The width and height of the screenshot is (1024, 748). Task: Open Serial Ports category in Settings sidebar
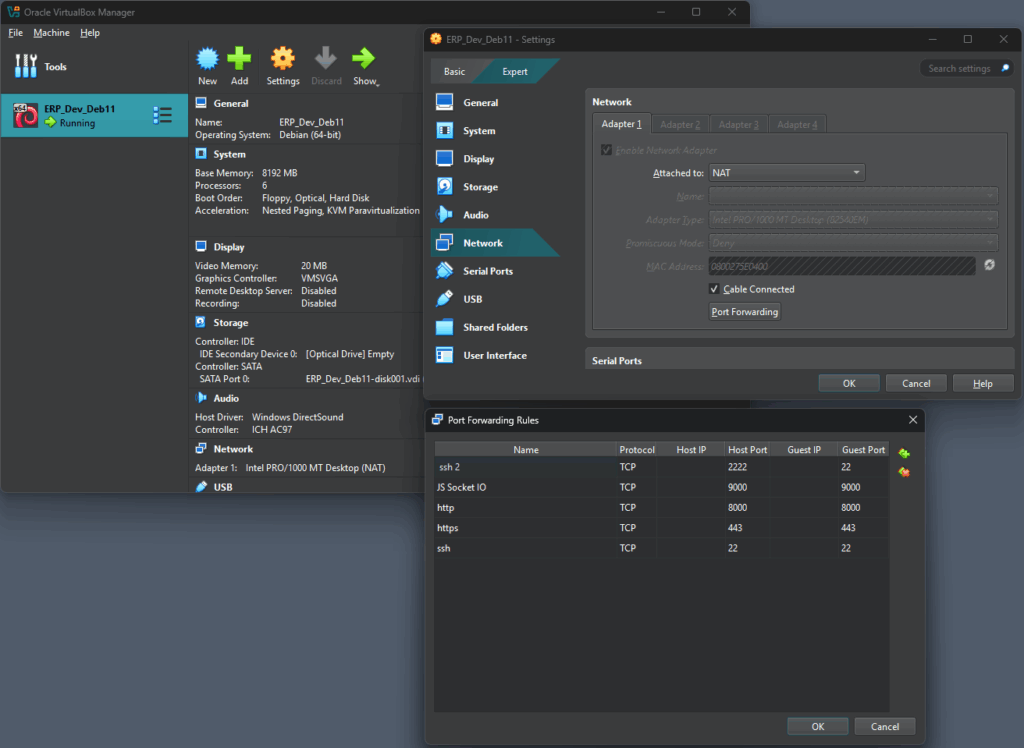point(488,271)
